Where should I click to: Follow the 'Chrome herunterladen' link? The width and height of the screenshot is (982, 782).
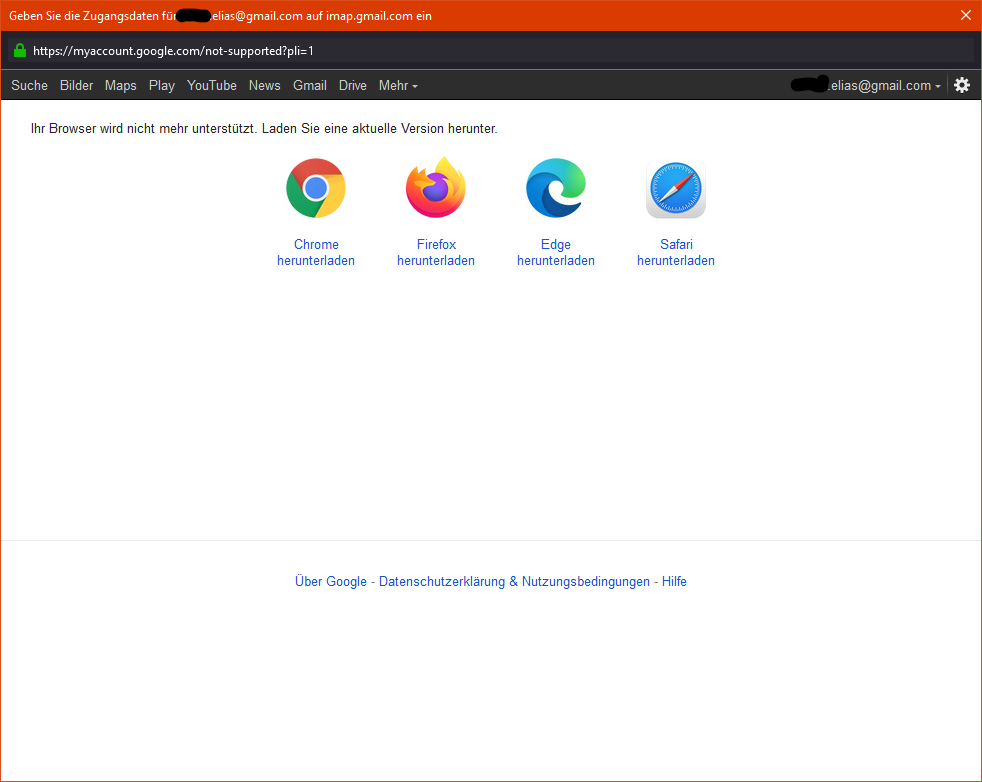pos(316,252)
